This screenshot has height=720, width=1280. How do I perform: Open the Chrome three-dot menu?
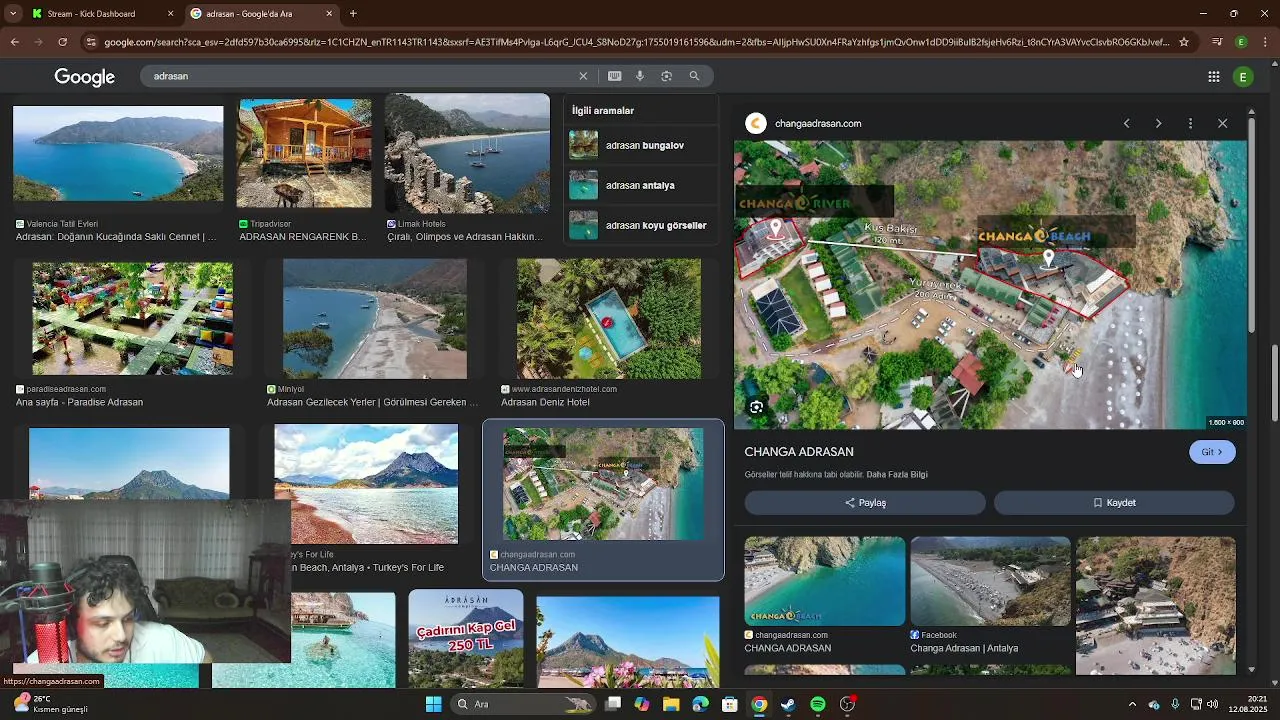(1265, 42)
